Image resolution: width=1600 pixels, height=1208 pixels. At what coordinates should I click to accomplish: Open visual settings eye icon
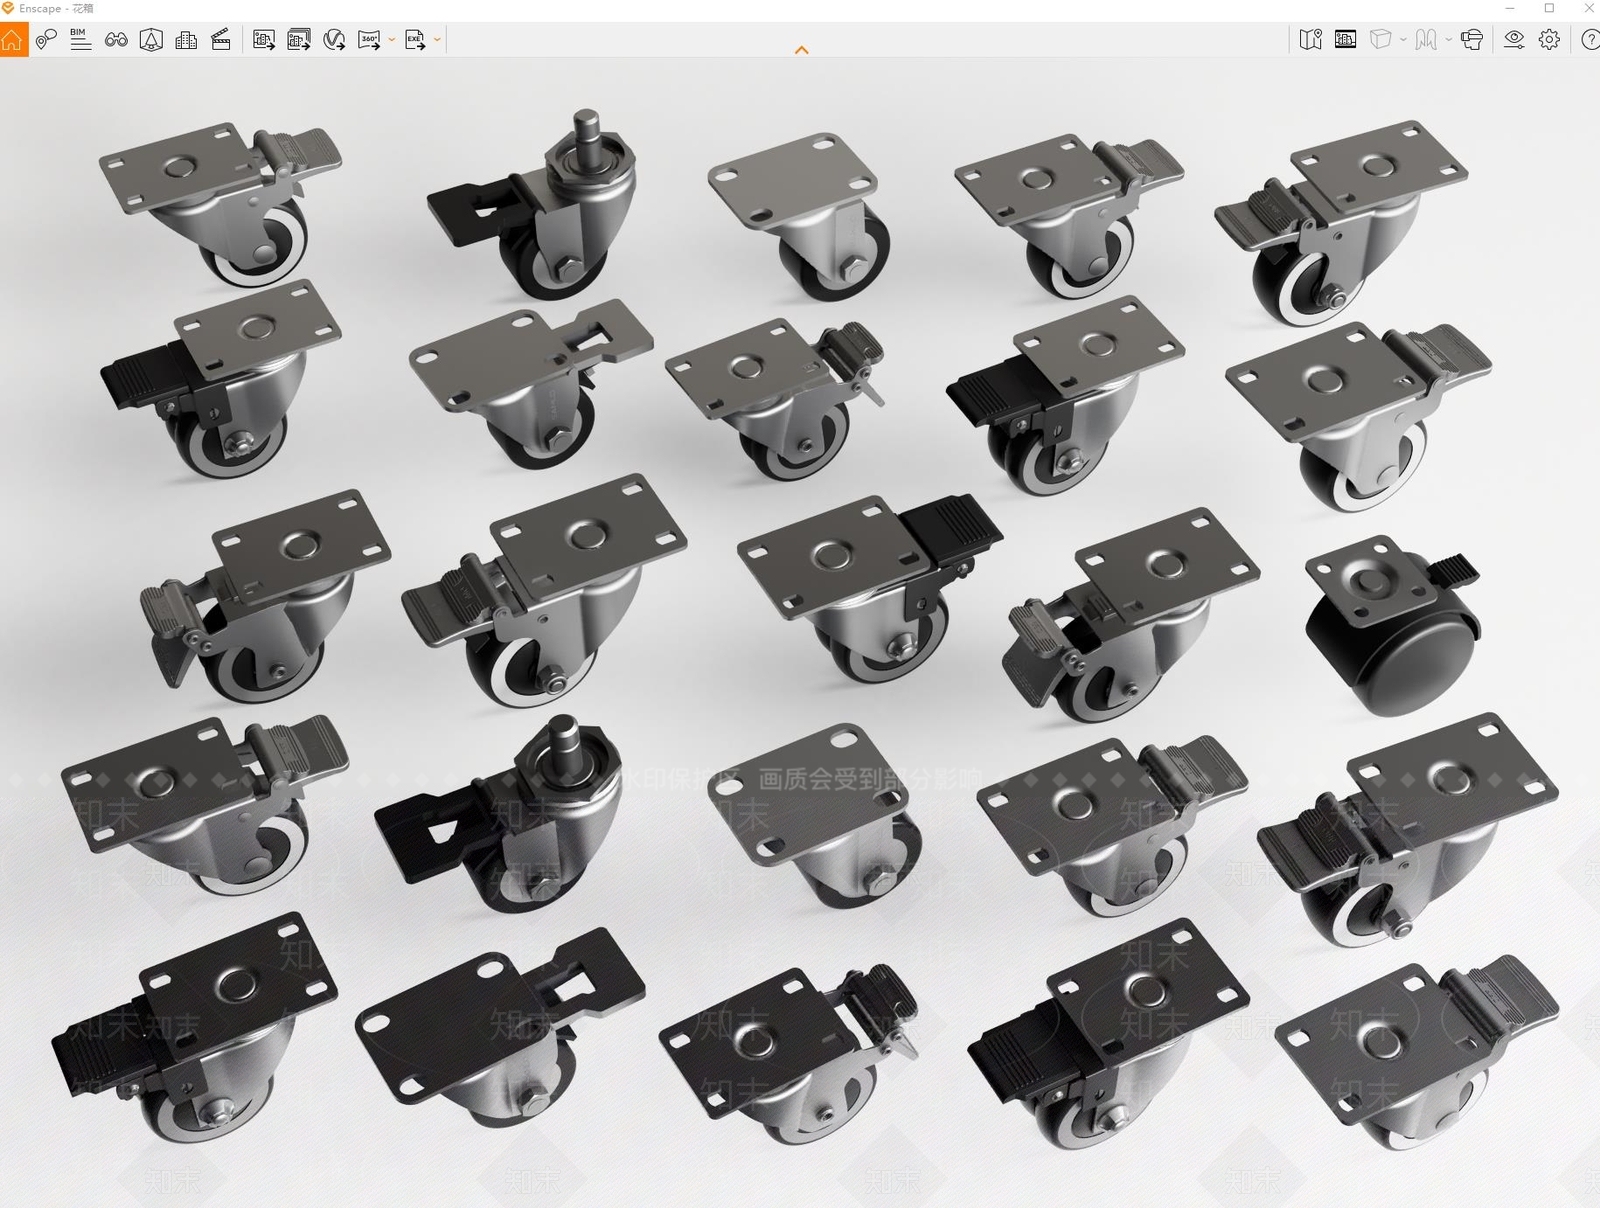1514,40
